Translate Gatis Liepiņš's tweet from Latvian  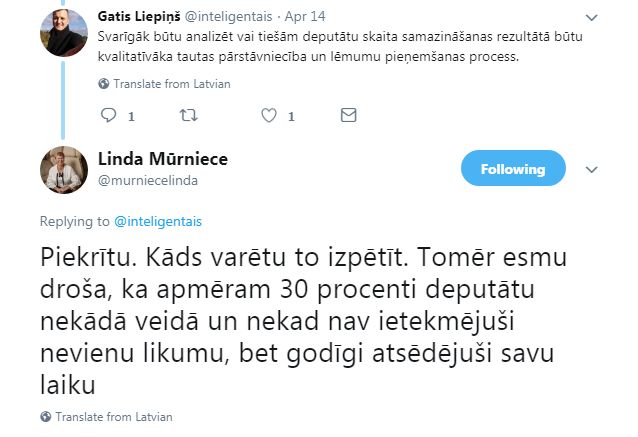click(171, 84)
